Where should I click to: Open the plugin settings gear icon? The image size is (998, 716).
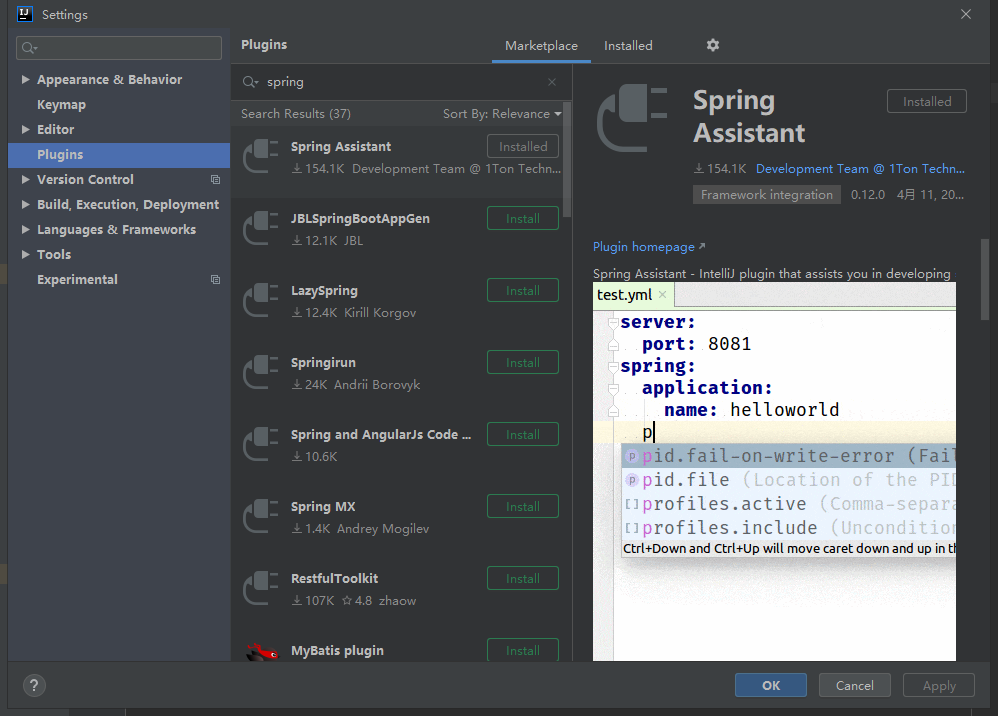point(712,45)
